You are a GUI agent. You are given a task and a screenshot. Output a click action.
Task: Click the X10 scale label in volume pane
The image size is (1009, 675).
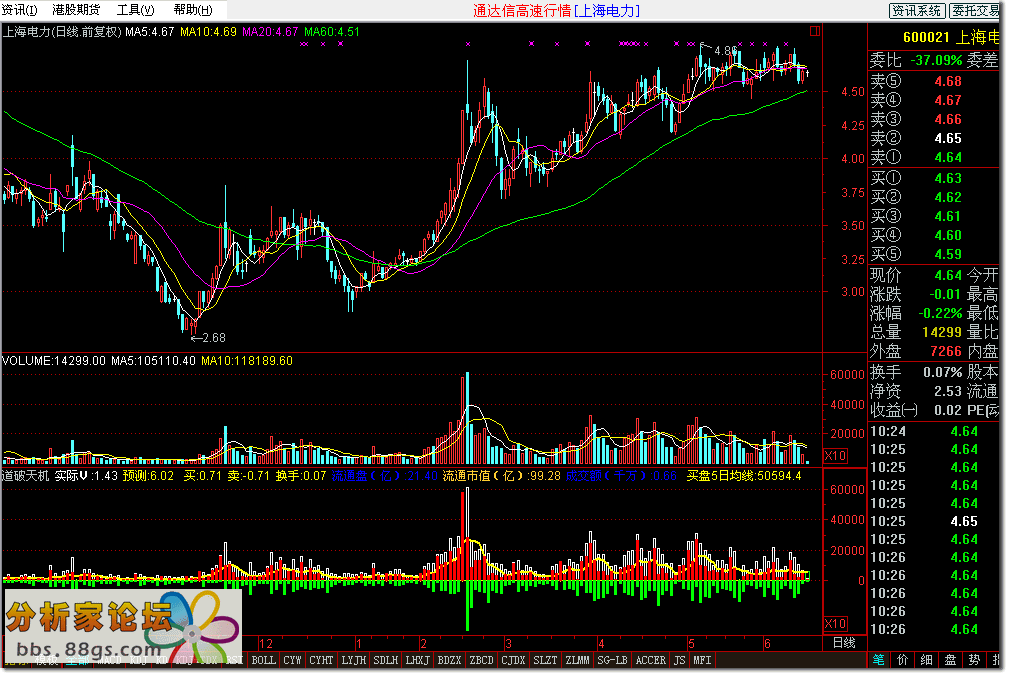tap(835, 456)
